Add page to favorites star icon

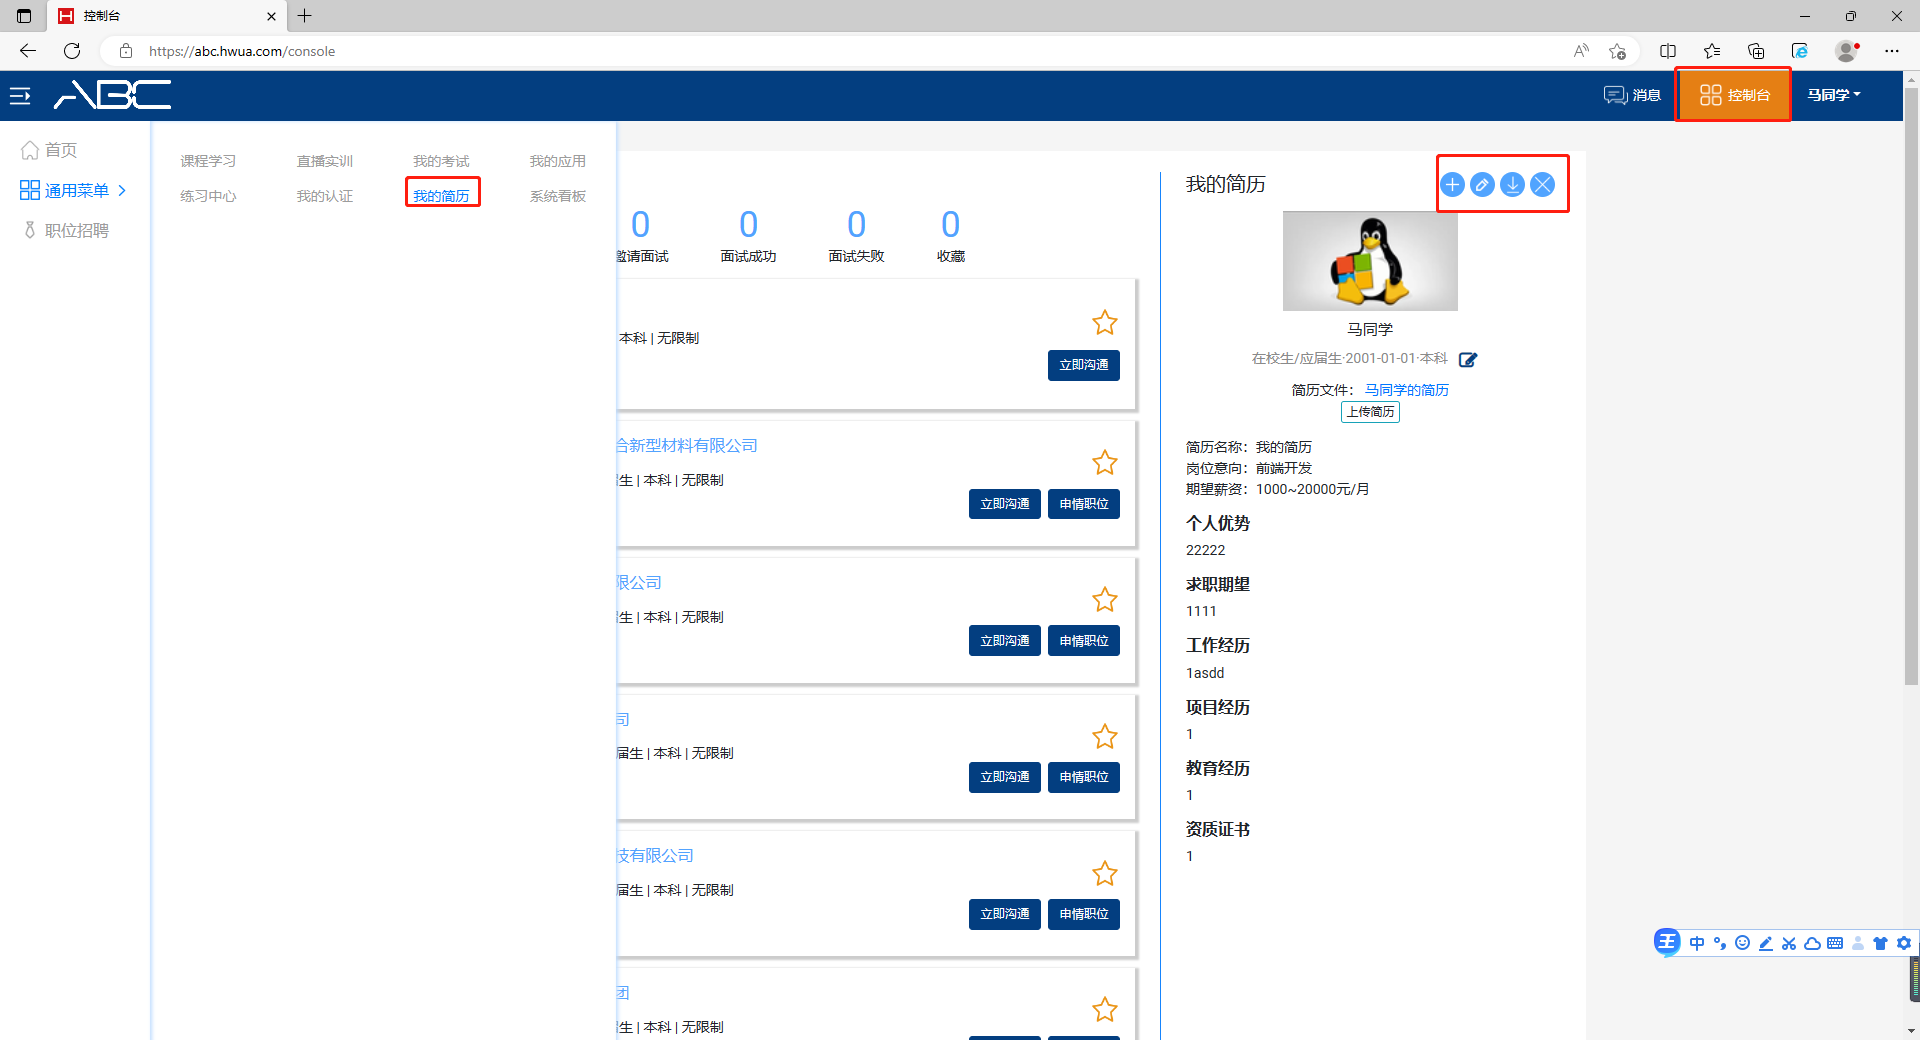[x=1617, y=51]
